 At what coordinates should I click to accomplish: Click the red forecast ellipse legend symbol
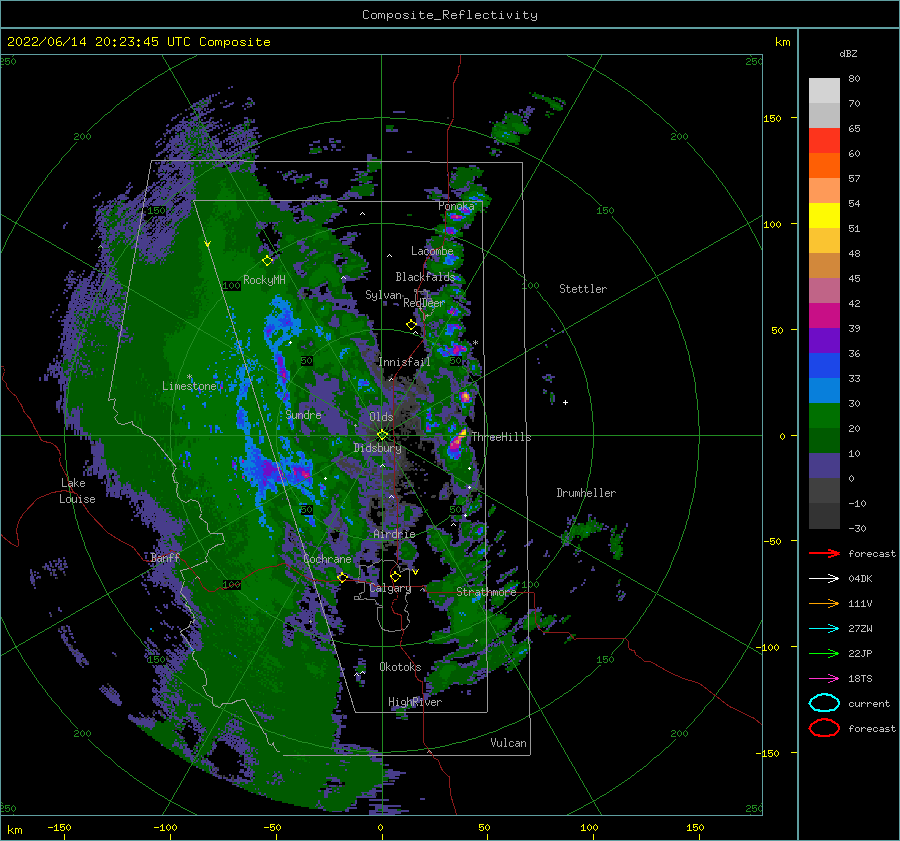click(824, 728)
